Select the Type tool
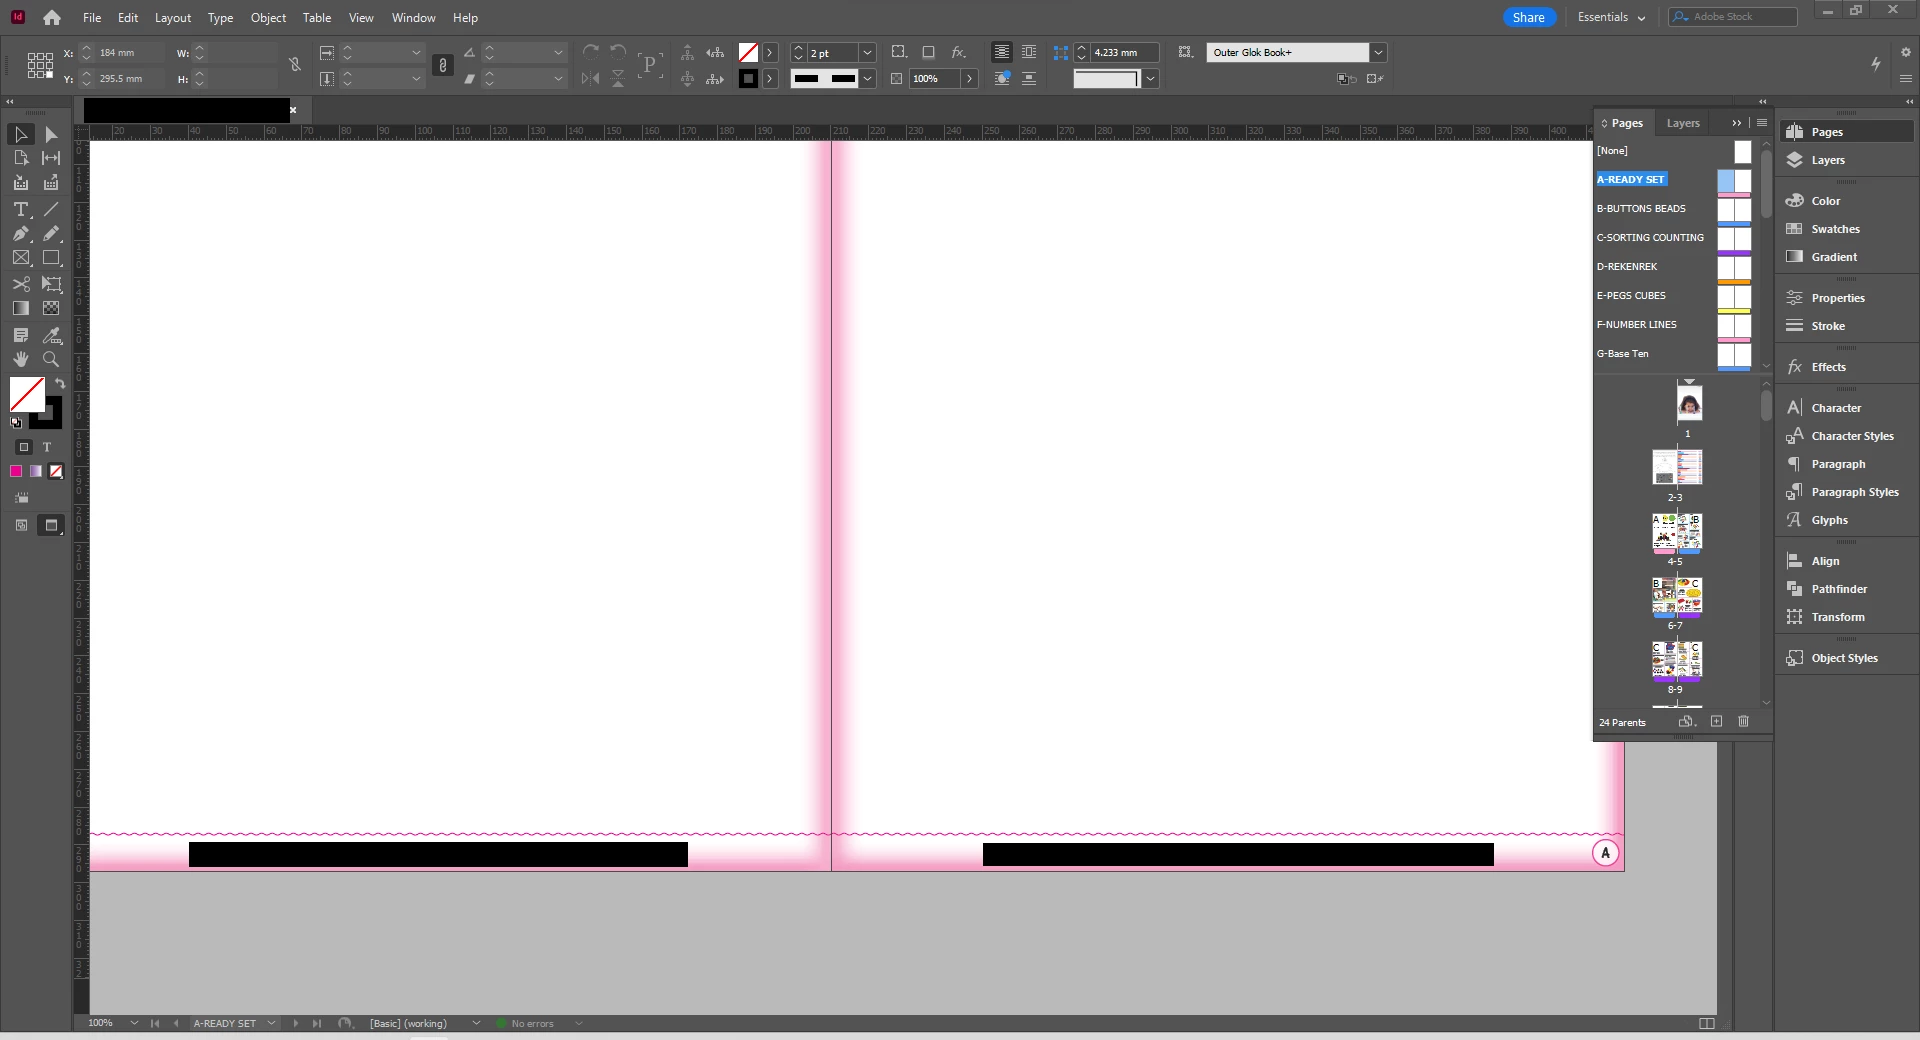The image size is (1920, 1040). pyautogui.click(x=21, y=209)
